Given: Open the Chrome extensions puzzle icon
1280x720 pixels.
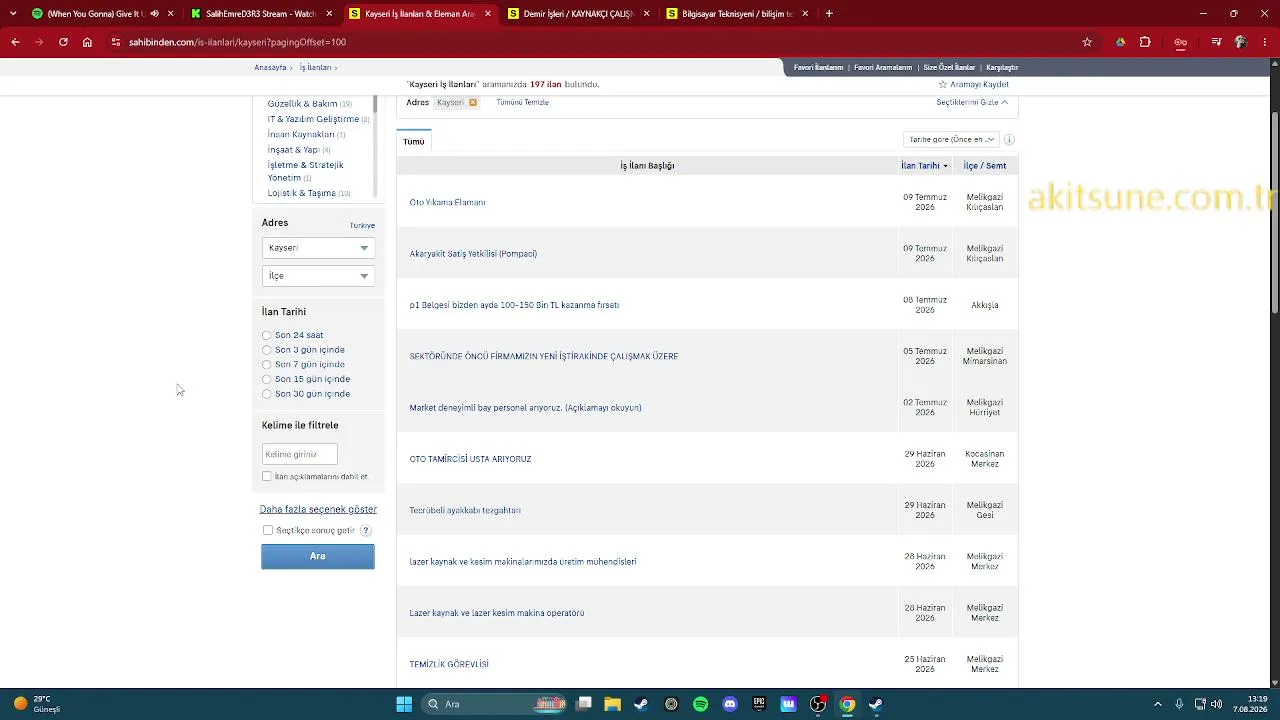Looking at the screenshot, I should 1145,42.
